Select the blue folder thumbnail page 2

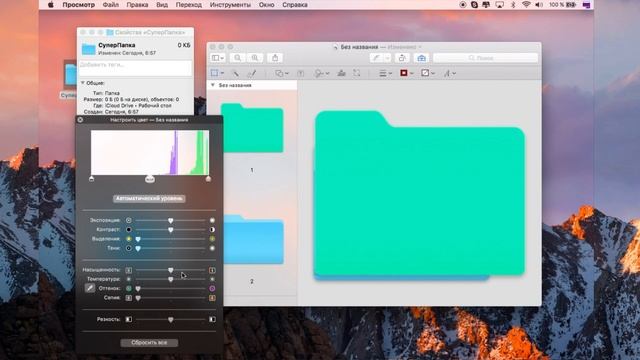click(x=253, y=240)
